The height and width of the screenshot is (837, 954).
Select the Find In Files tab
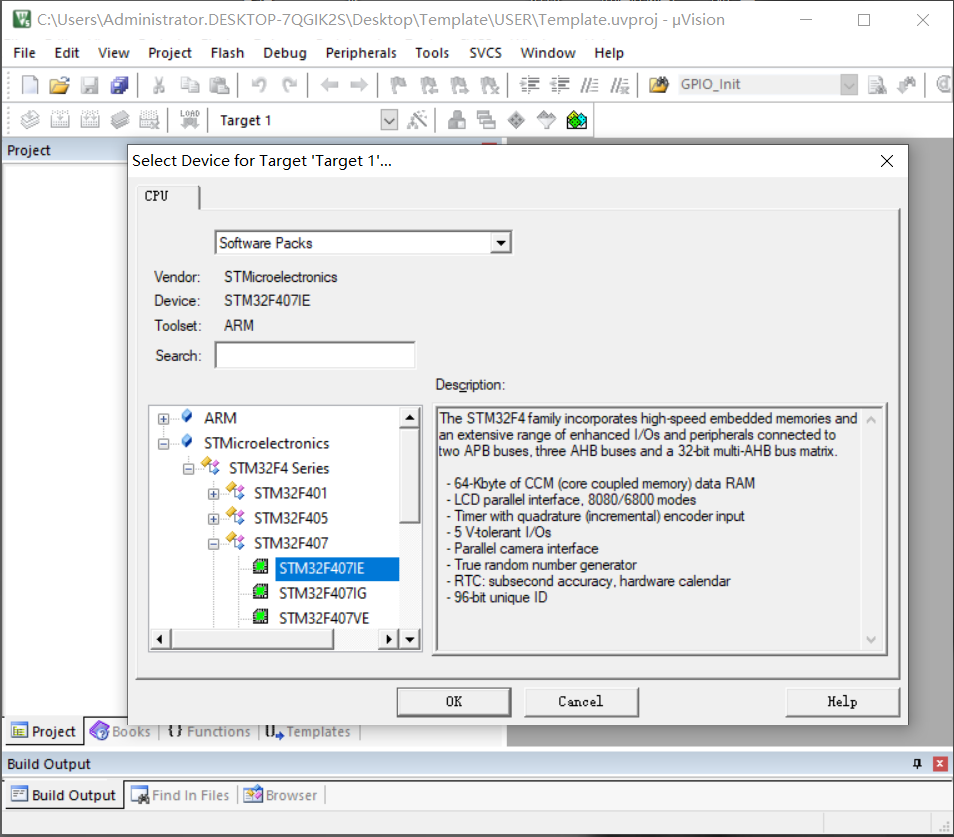(181, 795)
